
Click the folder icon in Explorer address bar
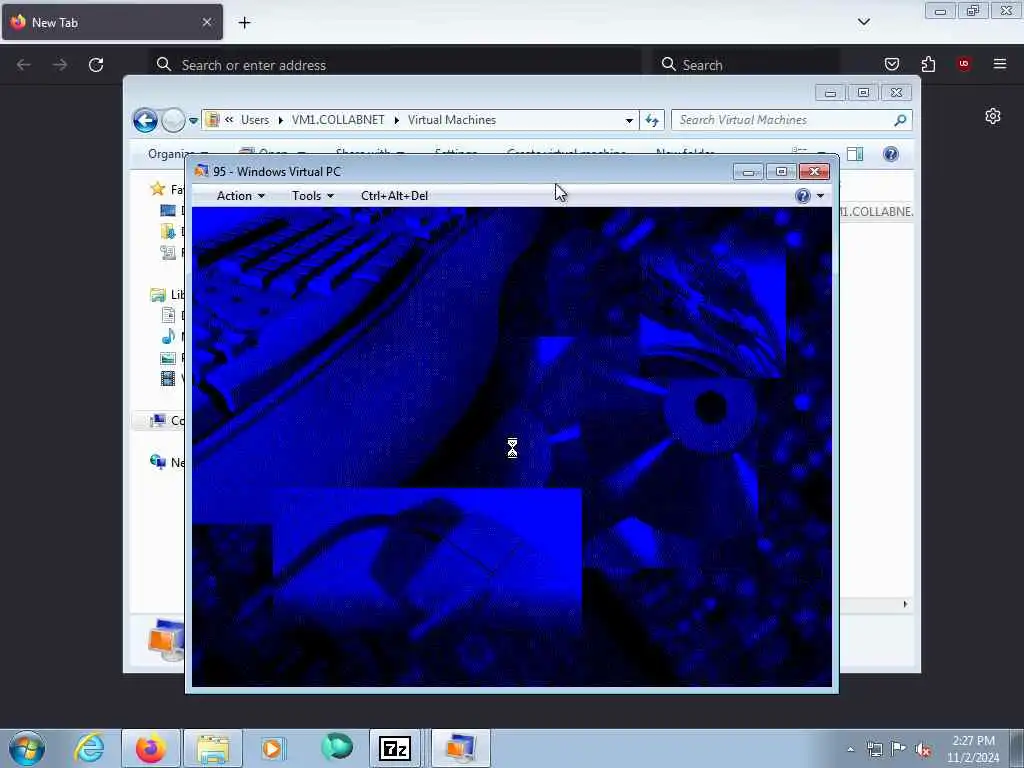212,120
